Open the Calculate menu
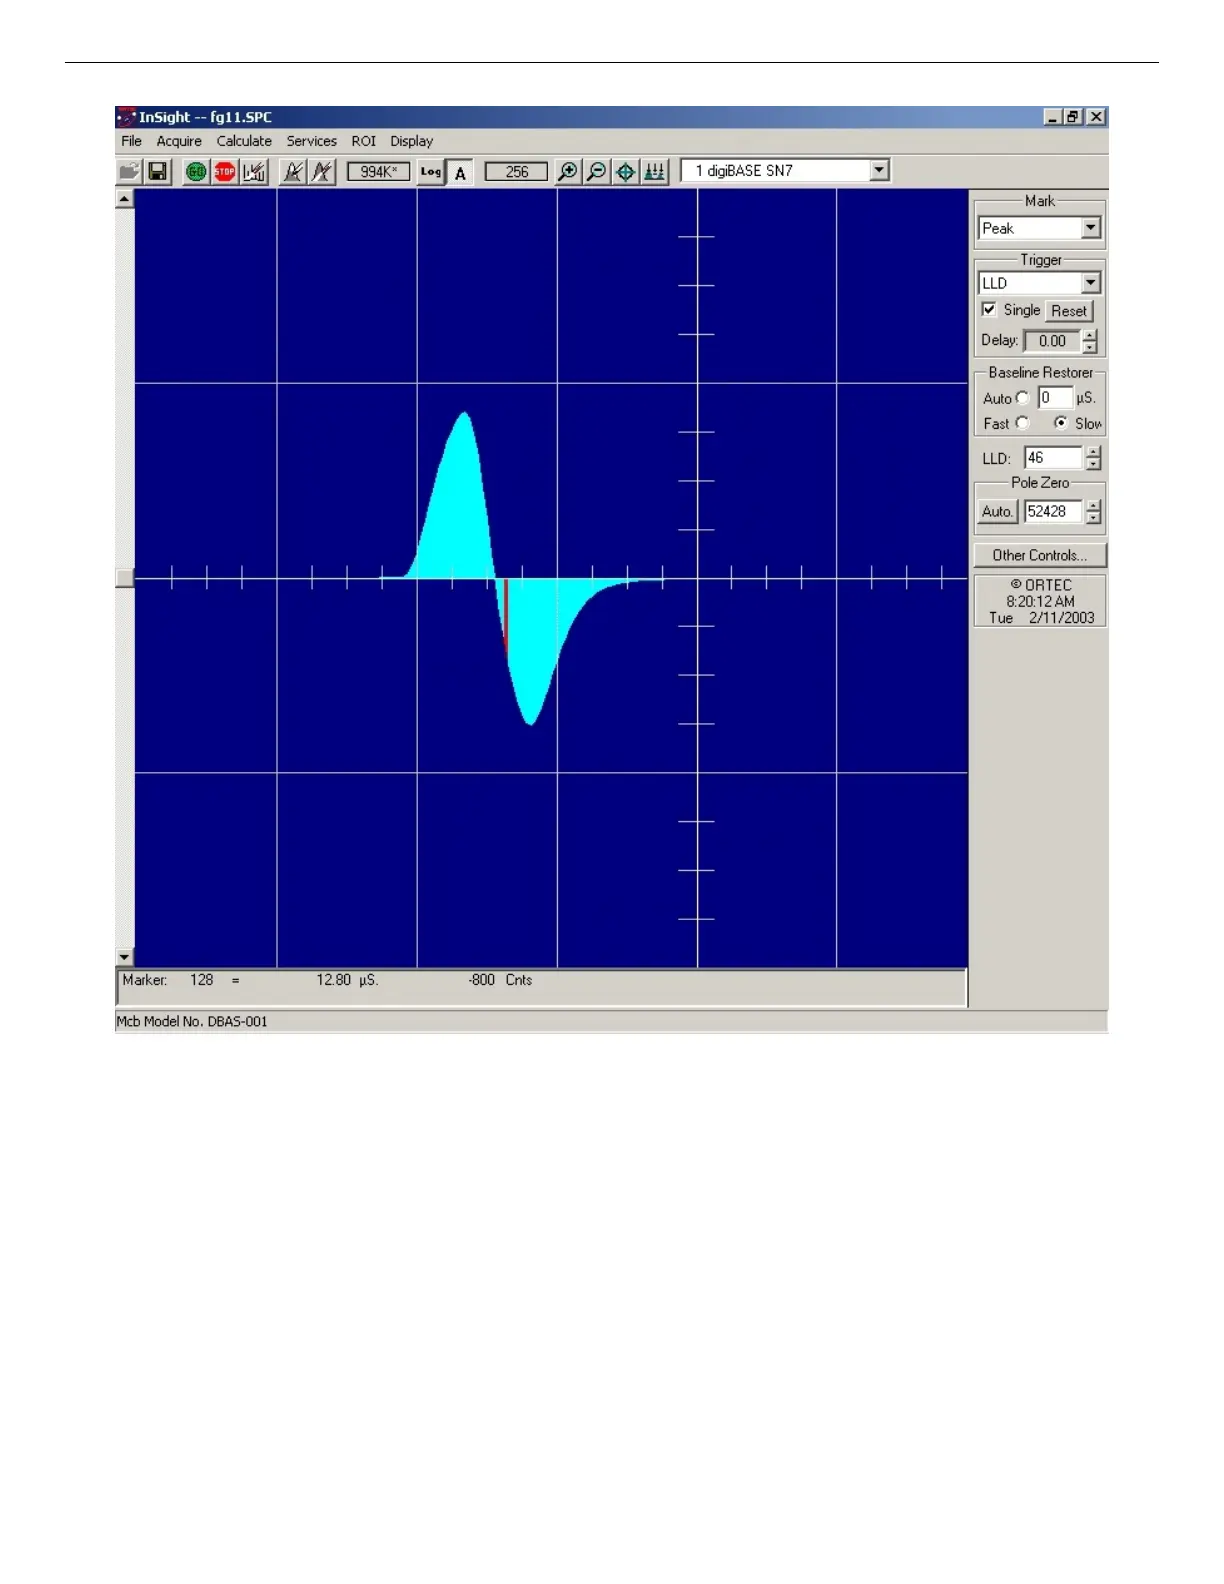Screen dimensions: 1224x1584 point(244,141)
